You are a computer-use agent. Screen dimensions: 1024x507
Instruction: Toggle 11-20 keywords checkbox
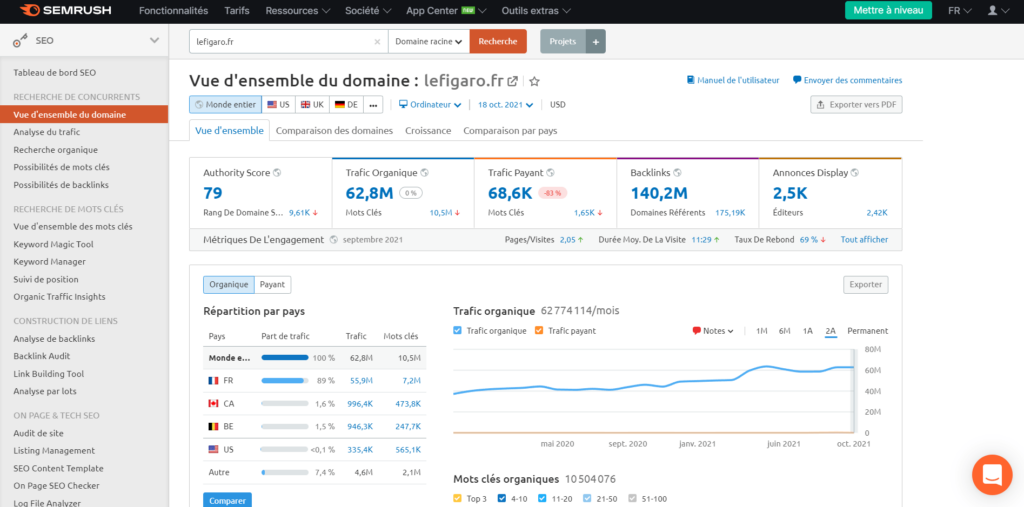coord(543,499)
